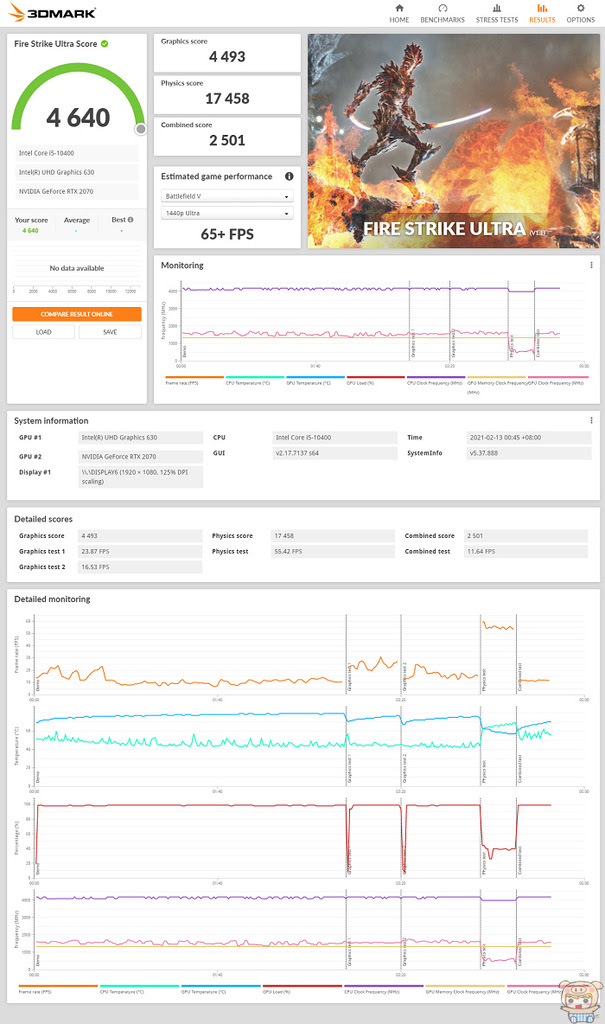Click CPU value Intel Core i5-10400 in System information
This screenshot has height=1024, width=605.
(x=335, y=438)
